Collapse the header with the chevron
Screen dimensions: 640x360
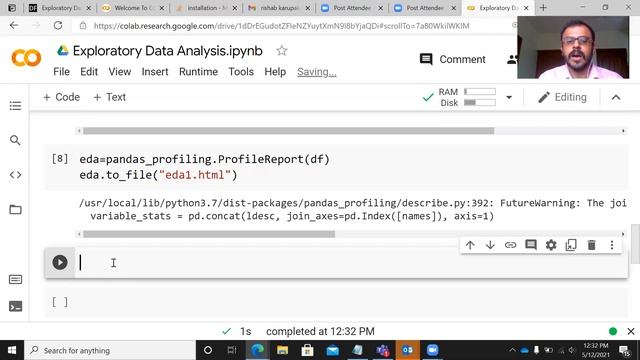(x=616, y=97)
